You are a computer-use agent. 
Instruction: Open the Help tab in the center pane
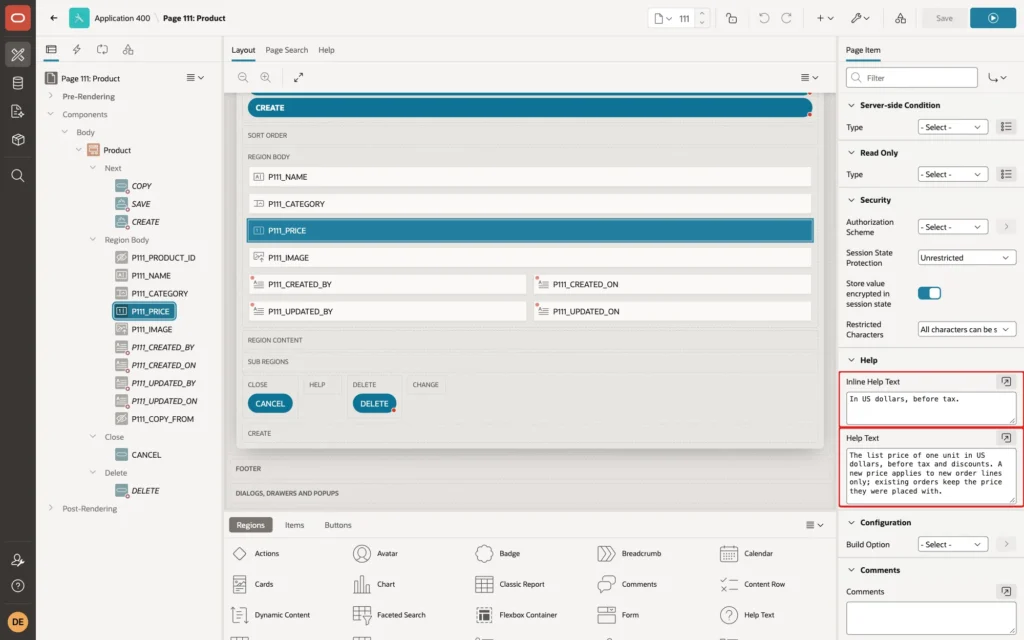[327, 50]
